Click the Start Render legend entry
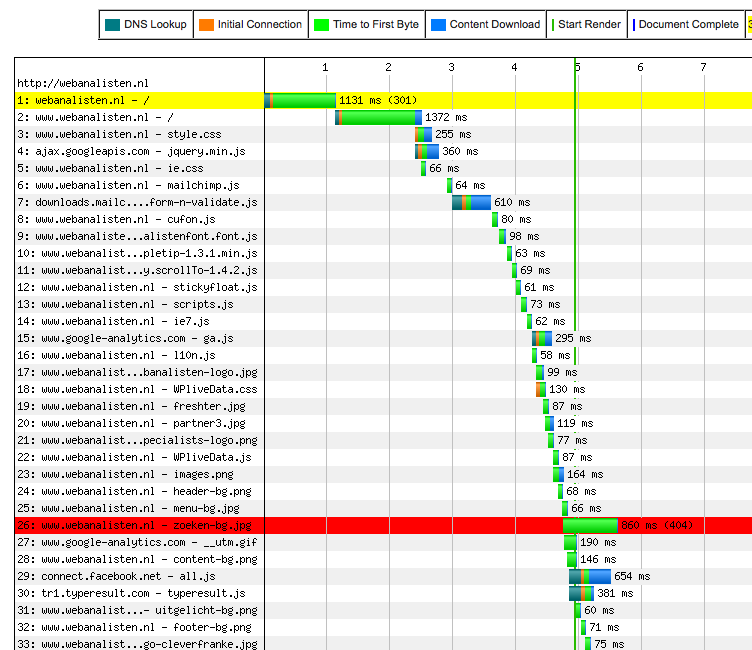 coord(587,25)
